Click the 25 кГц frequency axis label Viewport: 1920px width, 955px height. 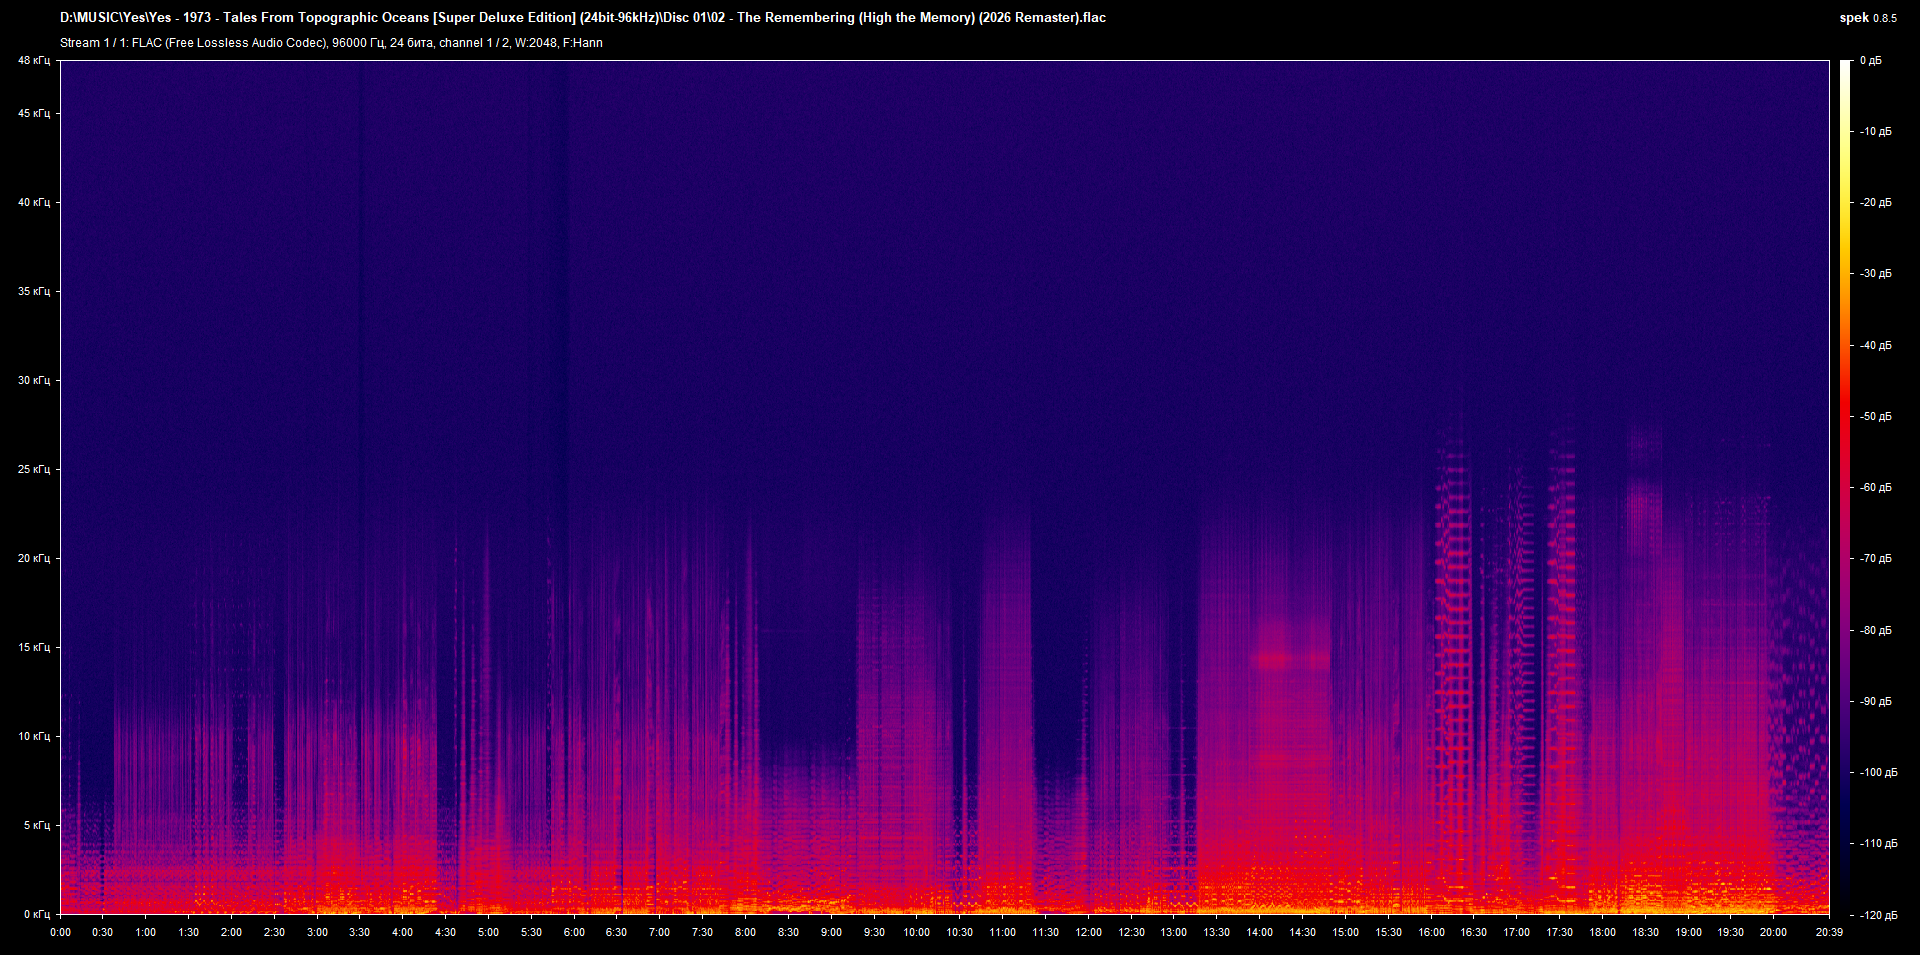[x=34, y=470]
